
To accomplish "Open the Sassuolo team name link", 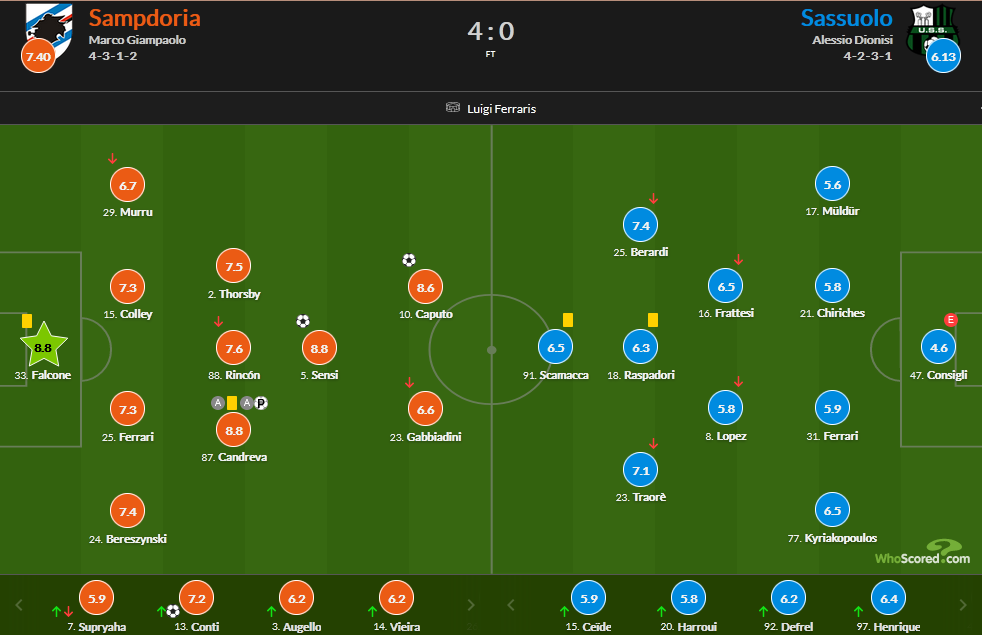I will coord(846,18).
